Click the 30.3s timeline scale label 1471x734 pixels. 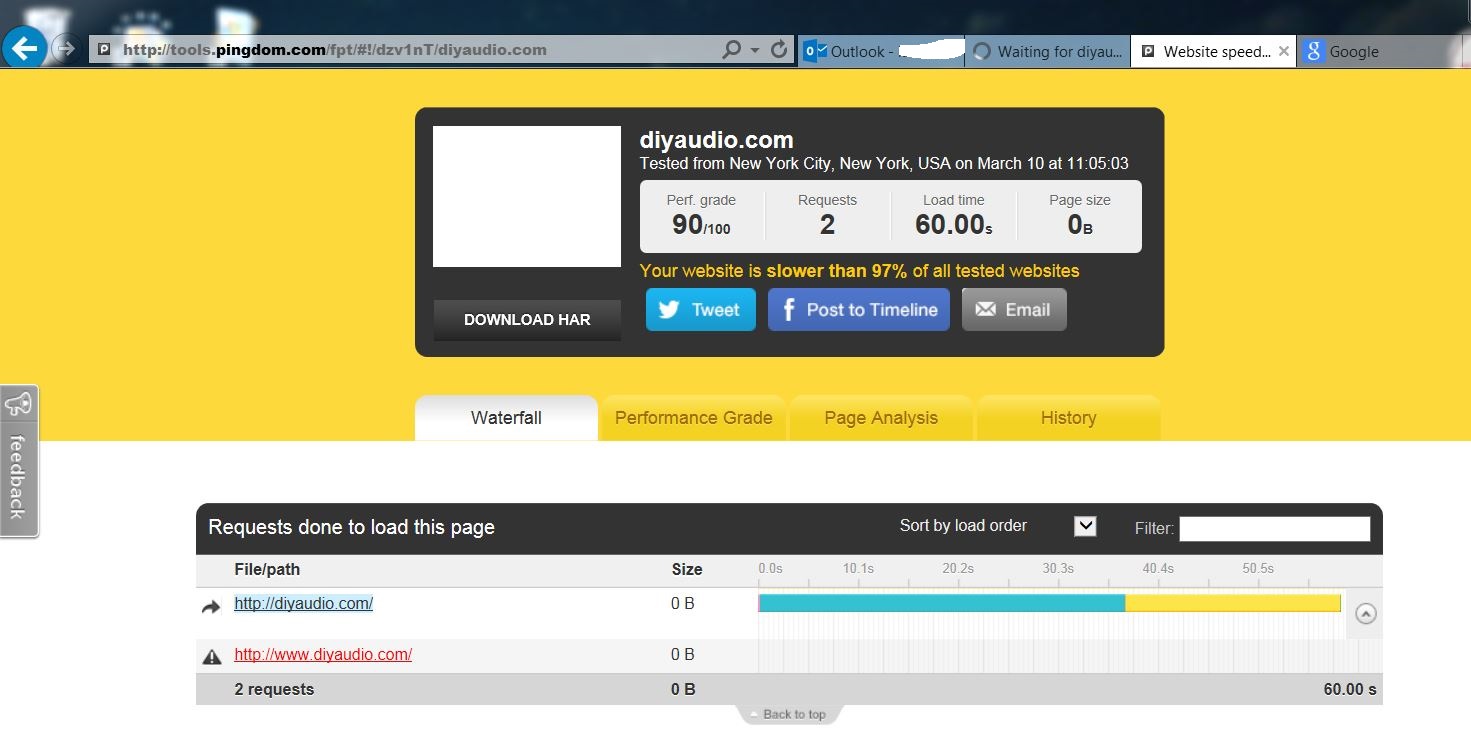[x=1058, y=568]
